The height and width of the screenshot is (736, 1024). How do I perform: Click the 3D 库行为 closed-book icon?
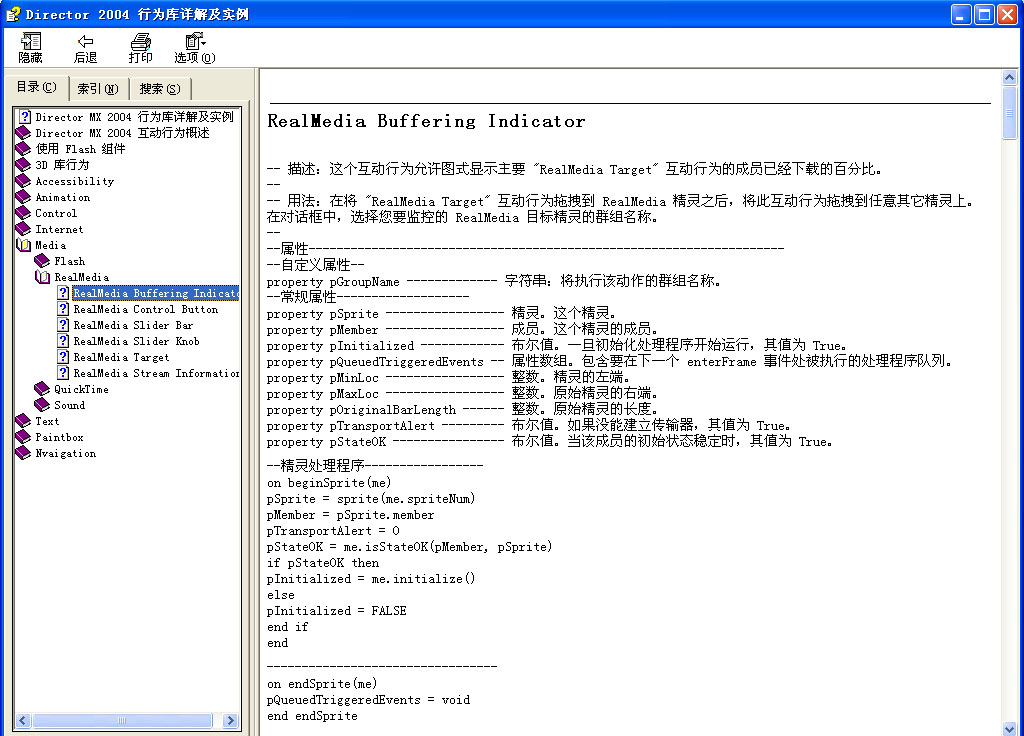pos(24,165)
